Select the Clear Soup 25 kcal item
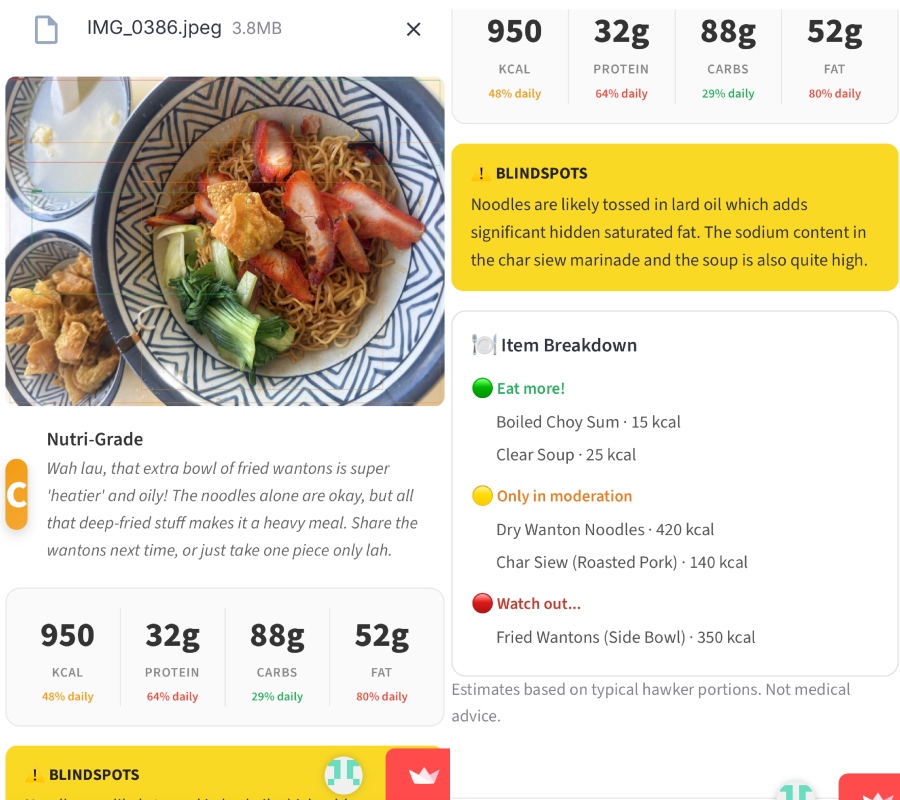900x800 pixels. point(566,455)
